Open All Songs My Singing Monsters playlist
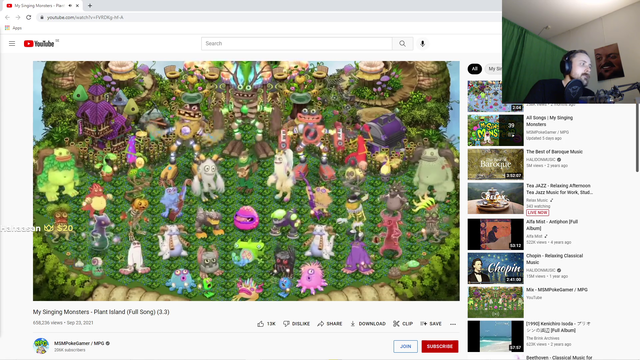The width and height of the screenshot is (640, 360). tap(495, 130)
